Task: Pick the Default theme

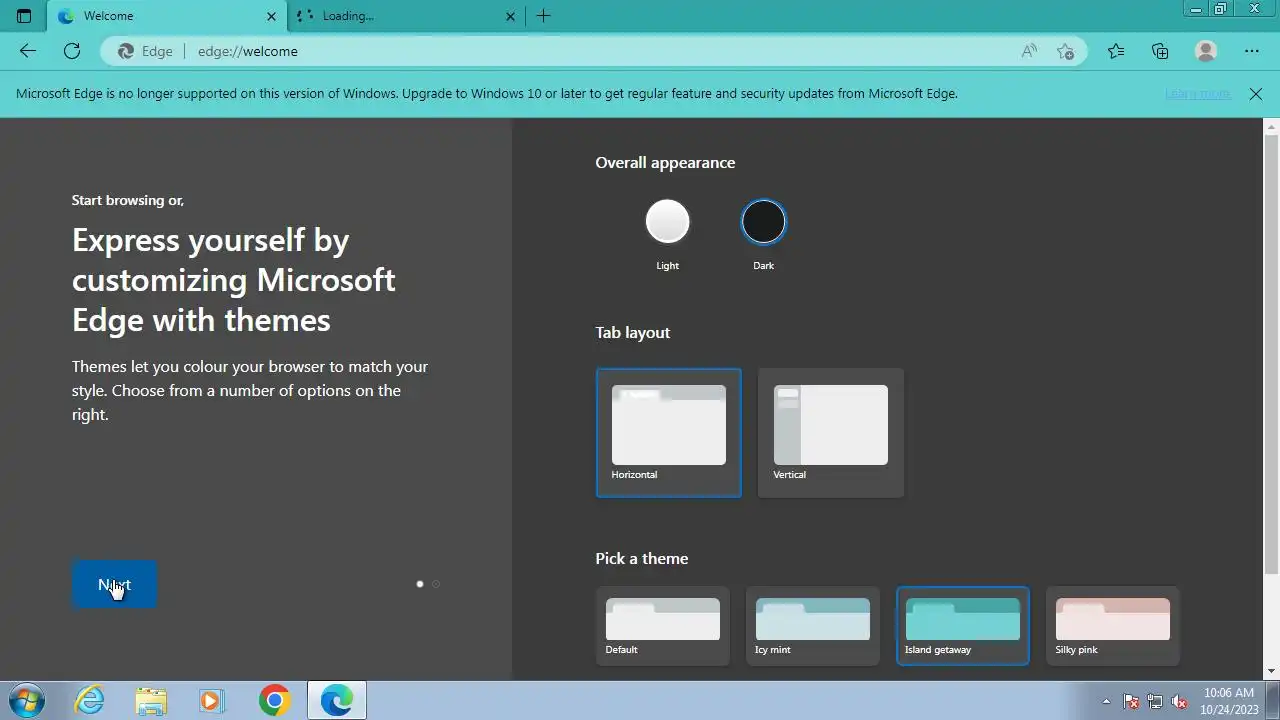Action: click(663, 626)
